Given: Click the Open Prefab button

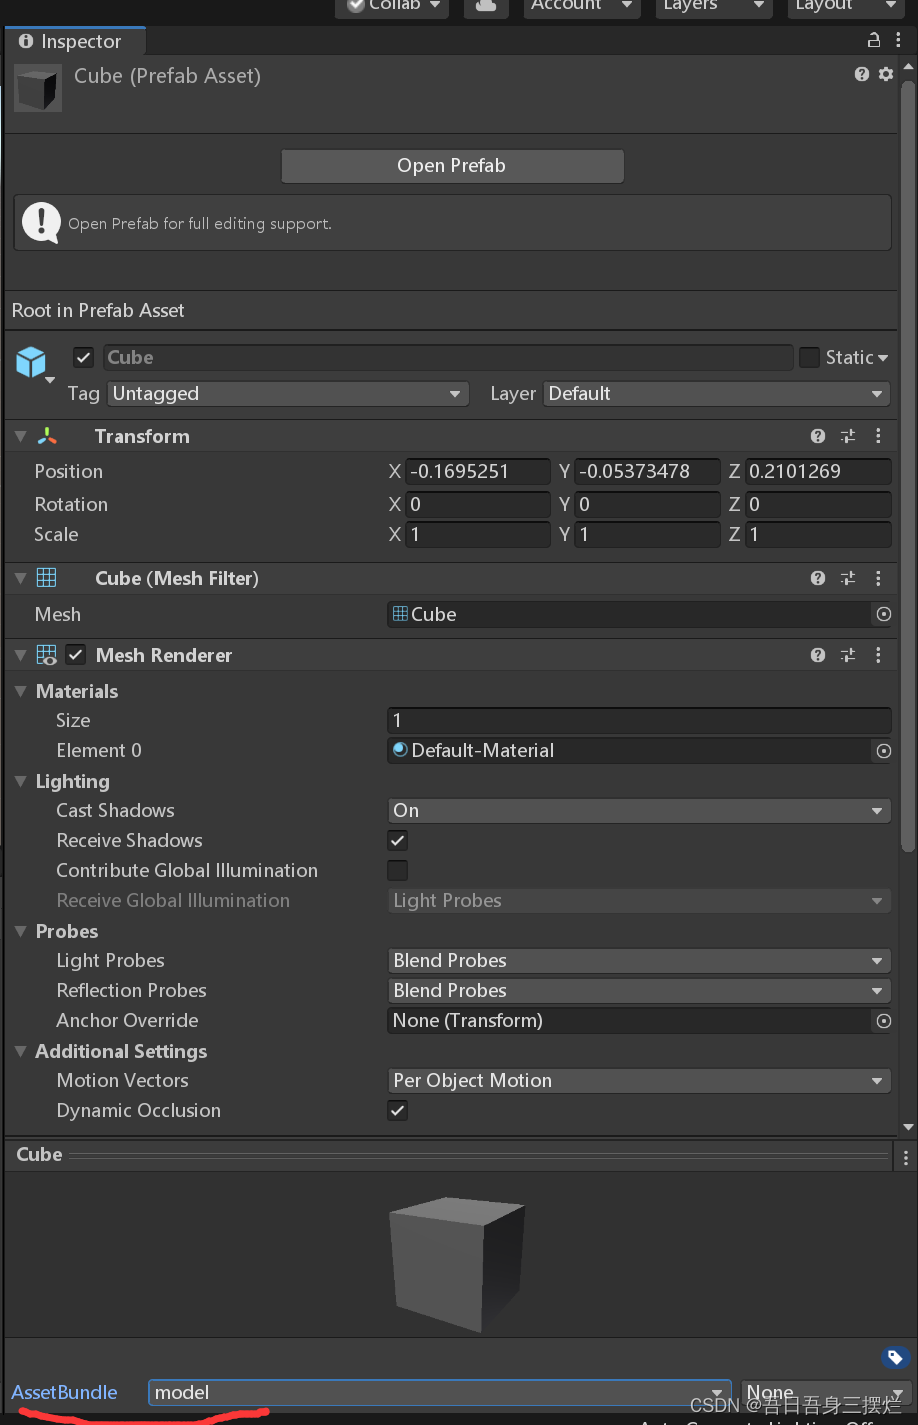Looking at the screenshot, I should click(452, 166).
